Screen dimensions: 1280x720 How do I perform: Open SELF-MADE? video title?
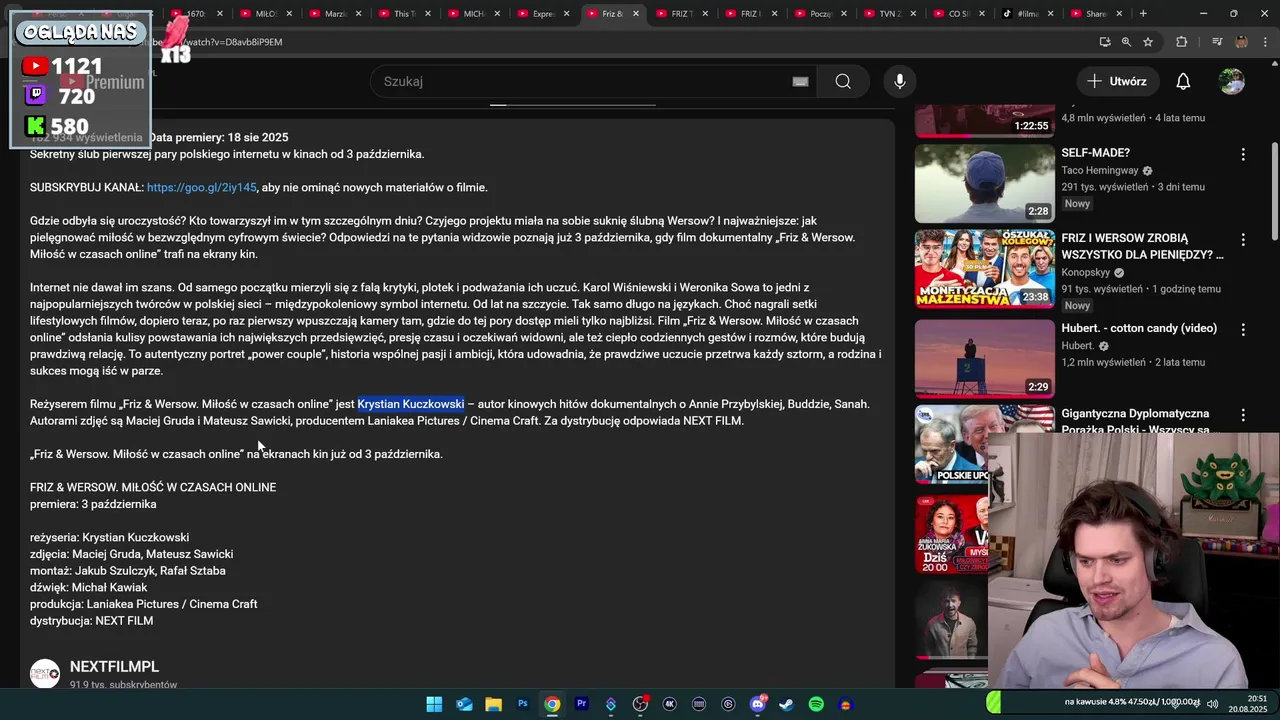point(1096,153)
